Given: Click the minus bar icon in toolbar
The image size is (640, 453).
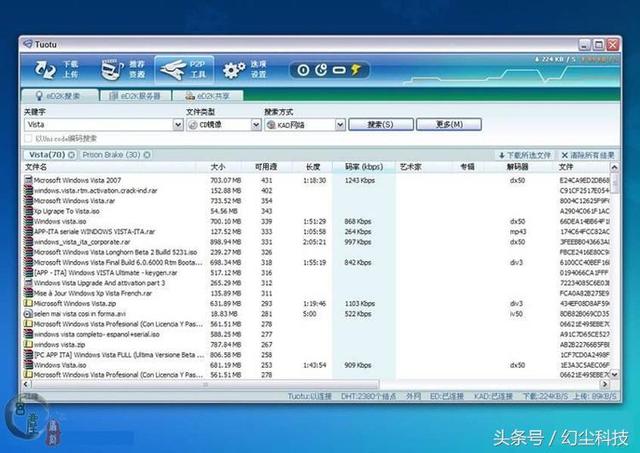Looking at the screenshot, I should point(339,70).
